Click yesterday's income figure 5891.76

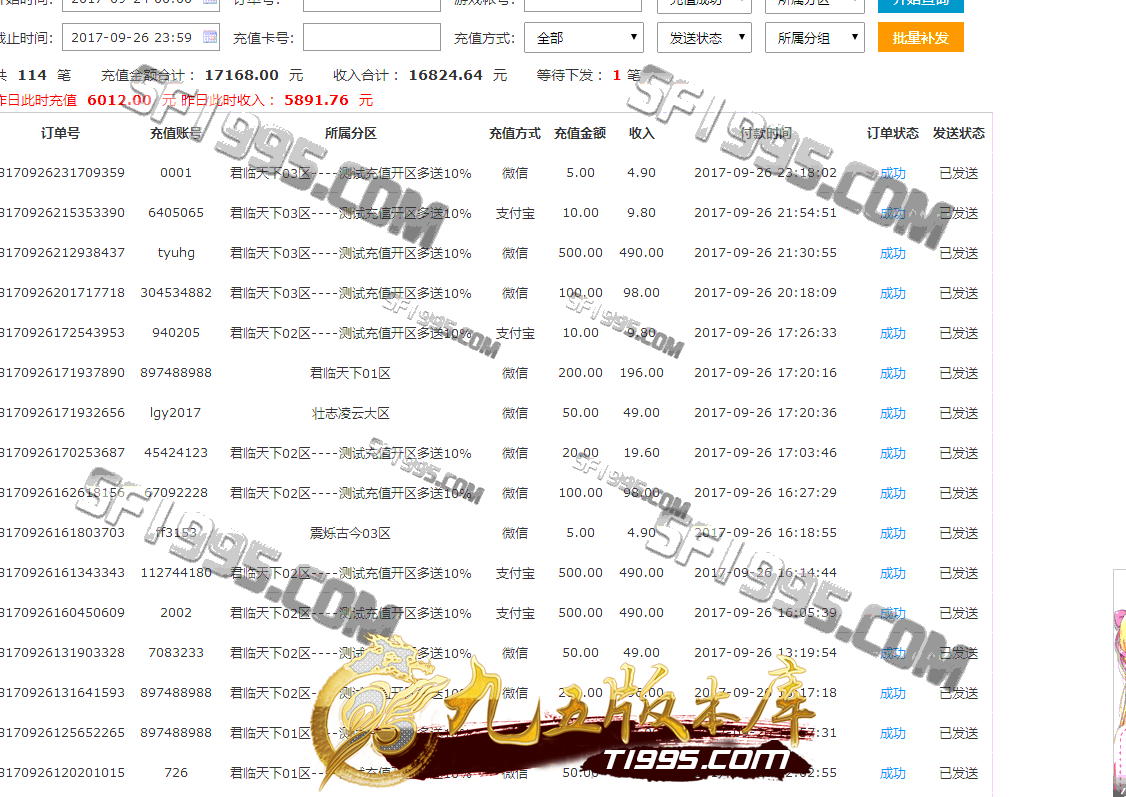click(x=317, y=101)
